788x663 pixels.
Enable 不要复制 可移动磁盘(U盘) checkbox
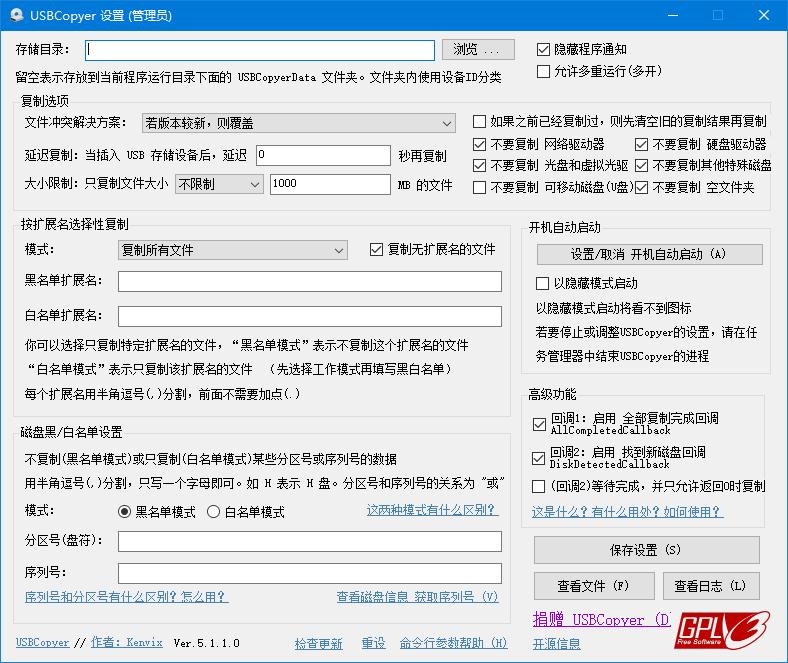479,187
